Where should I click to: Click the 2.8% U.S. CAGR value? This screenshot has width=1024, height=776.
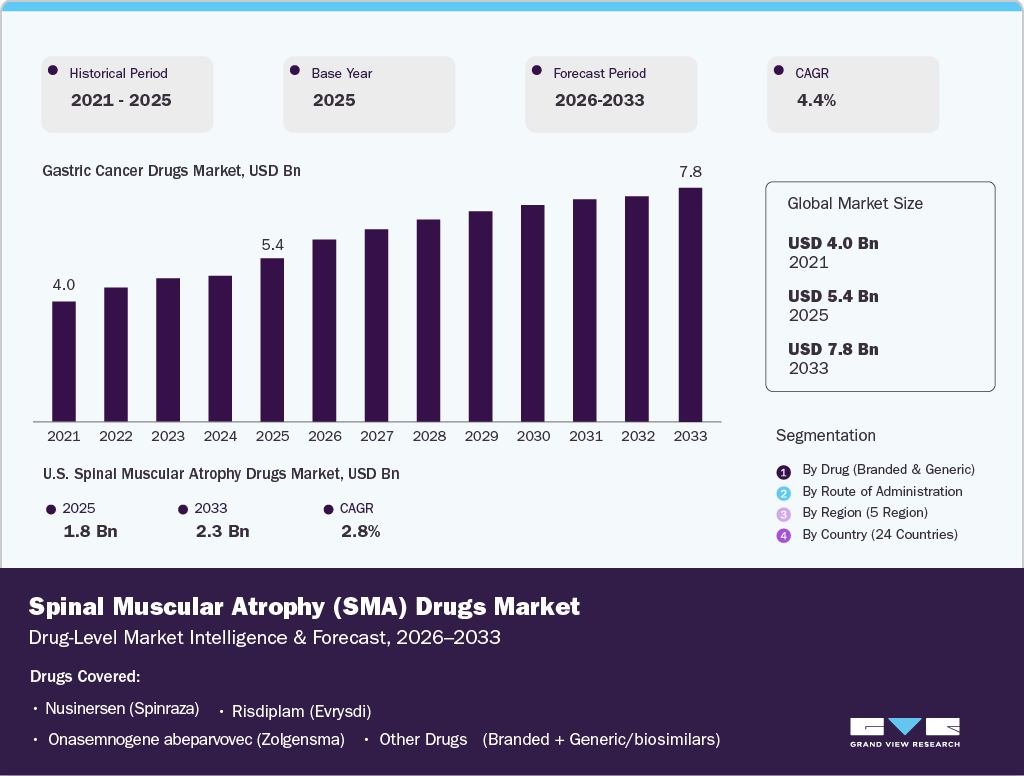pos(360,531)
